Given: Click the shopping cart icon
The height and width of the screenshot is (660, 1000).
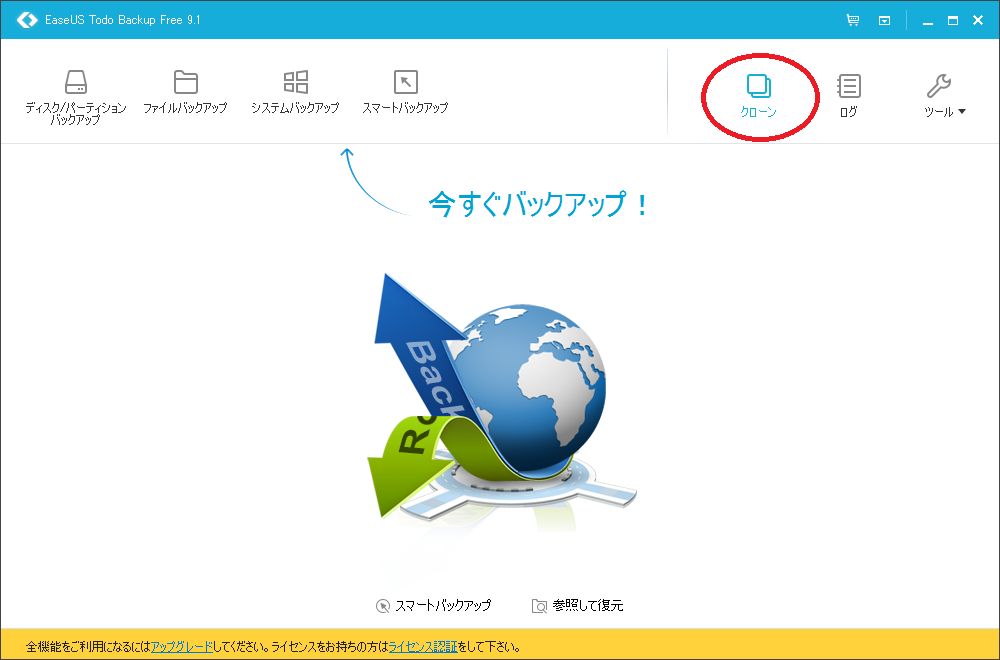Looking at the screenshot, I should [853, 20].
